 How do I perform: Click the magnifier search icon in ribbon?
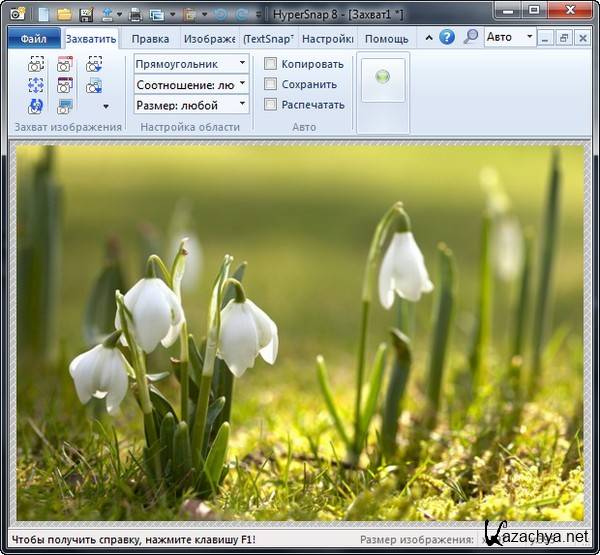[x=470, y=37]
